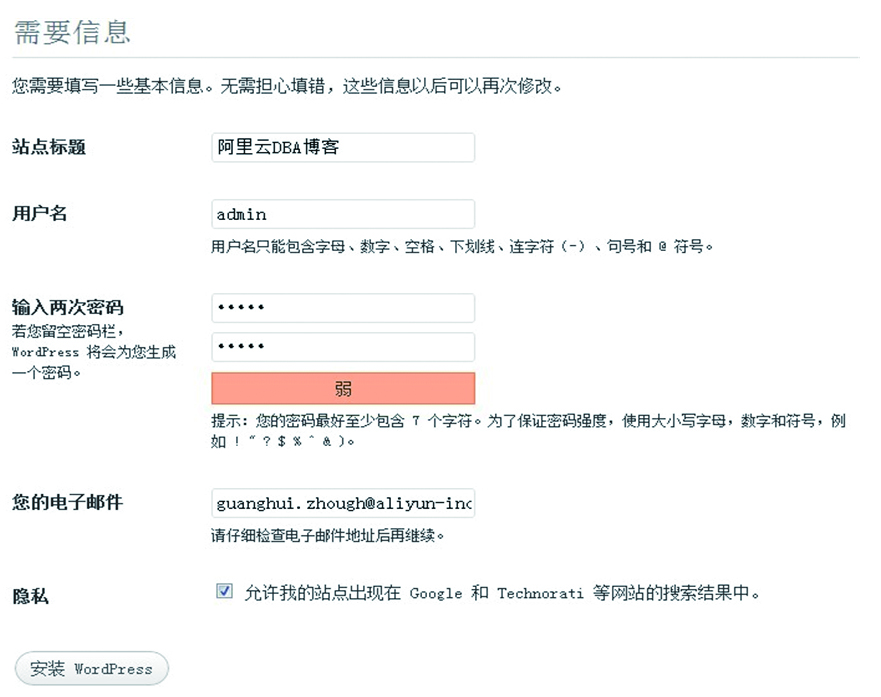Uncheck the search engine visibility checkbox

[x=224, y=591]
